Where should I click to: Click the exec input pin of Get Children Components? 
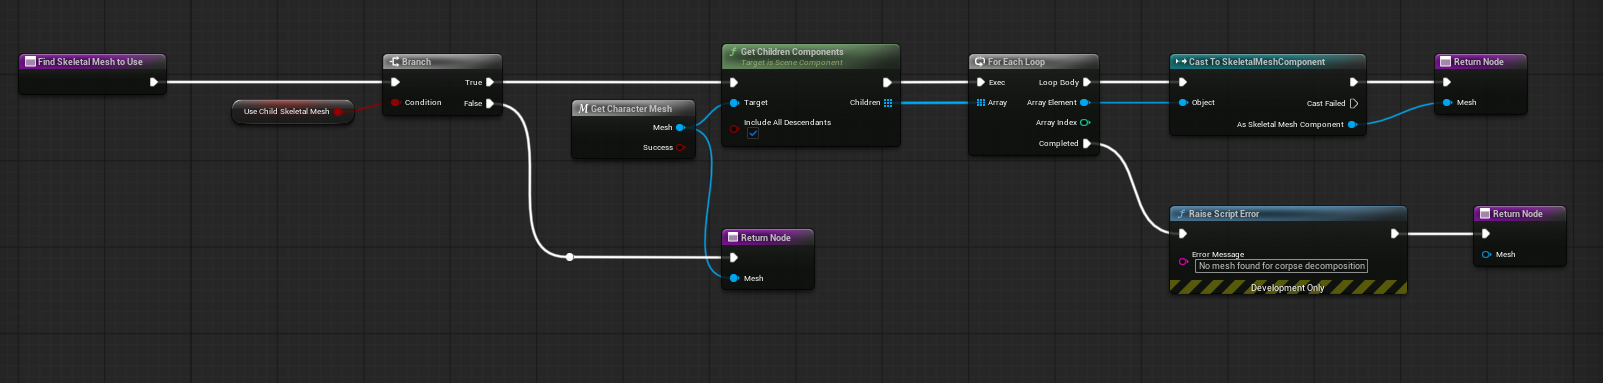734,82
